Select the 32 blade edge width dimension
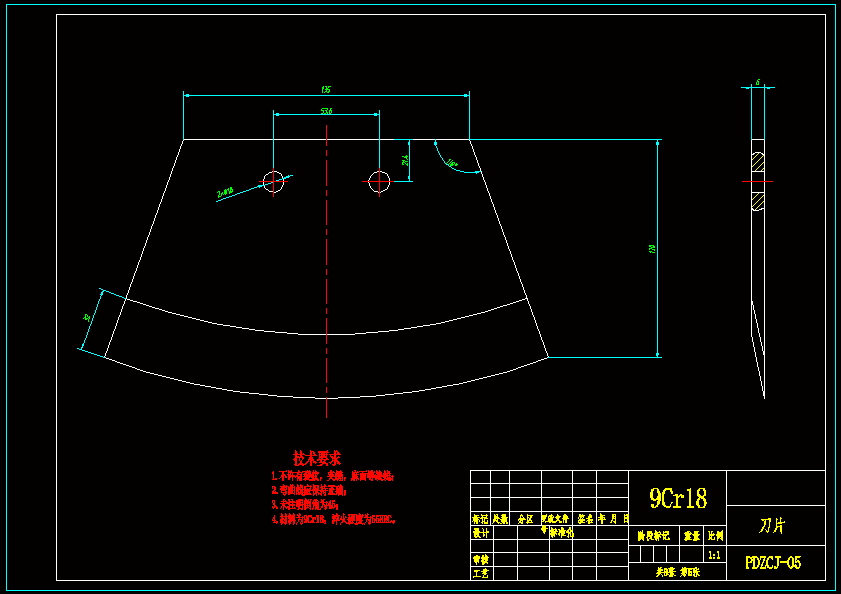Screen dimensions: 841x594 pyautogui.click(x=87, y=318)
